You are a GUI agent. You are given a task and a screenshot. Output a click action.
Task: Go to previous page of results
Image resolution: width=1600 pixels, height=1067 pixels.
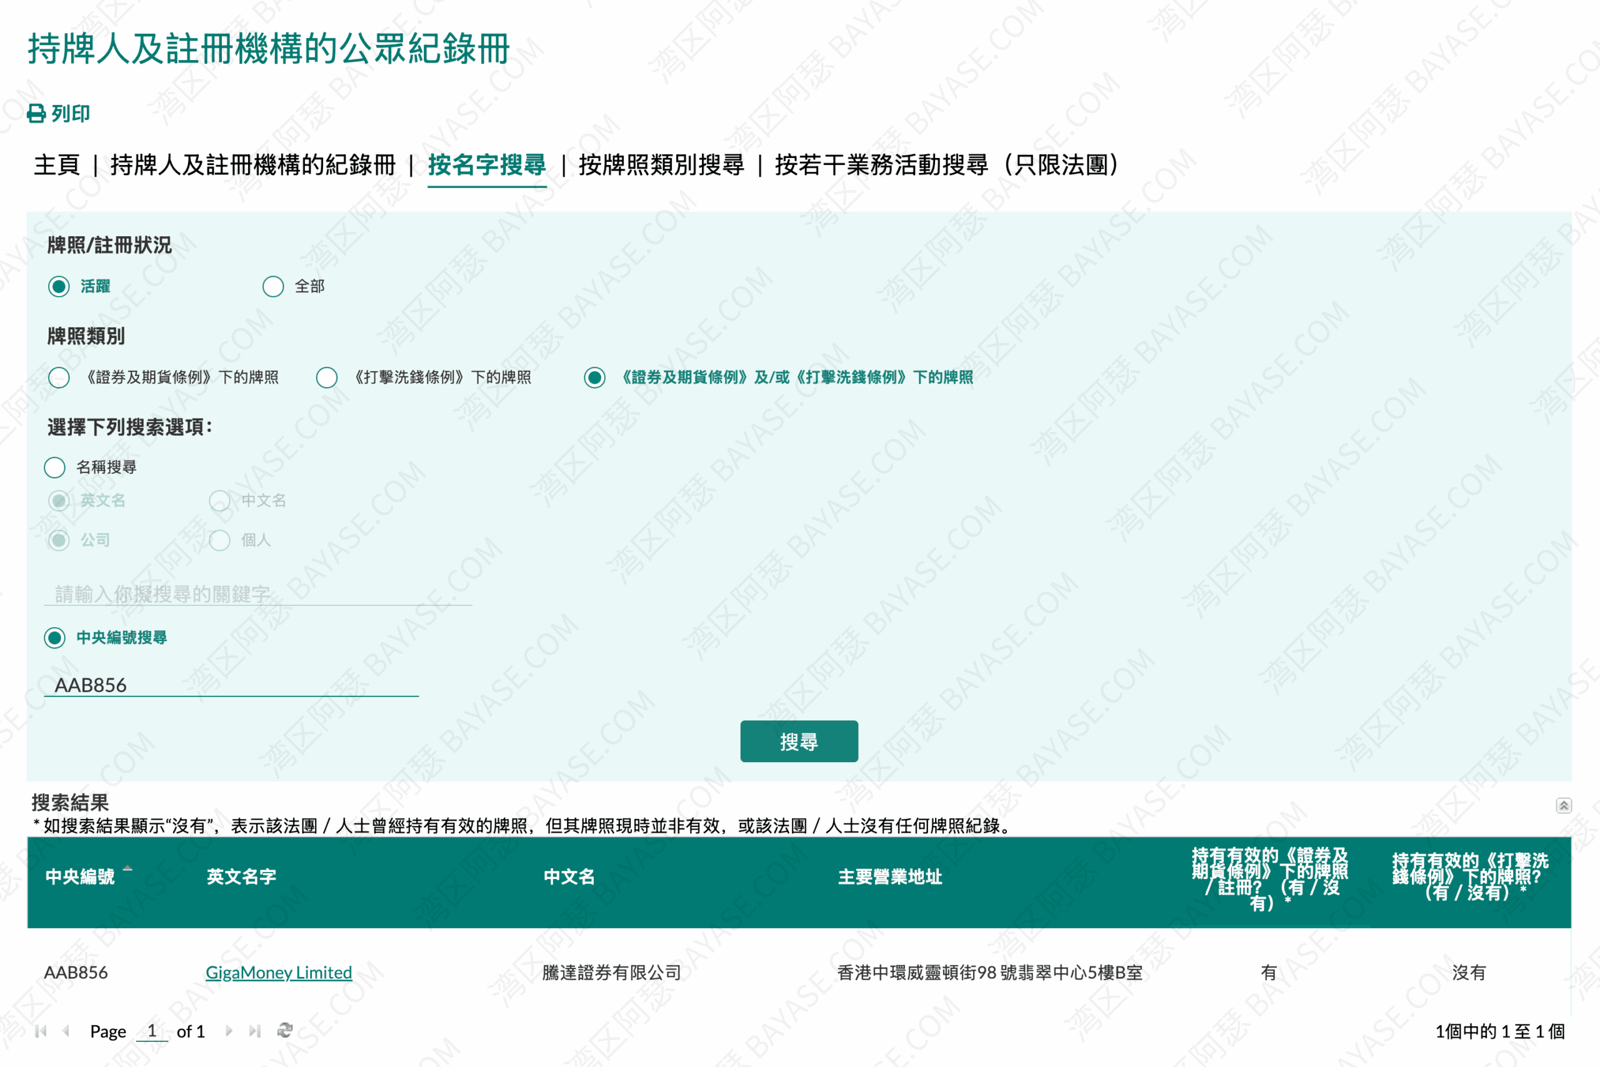(x=66, y=1031)
